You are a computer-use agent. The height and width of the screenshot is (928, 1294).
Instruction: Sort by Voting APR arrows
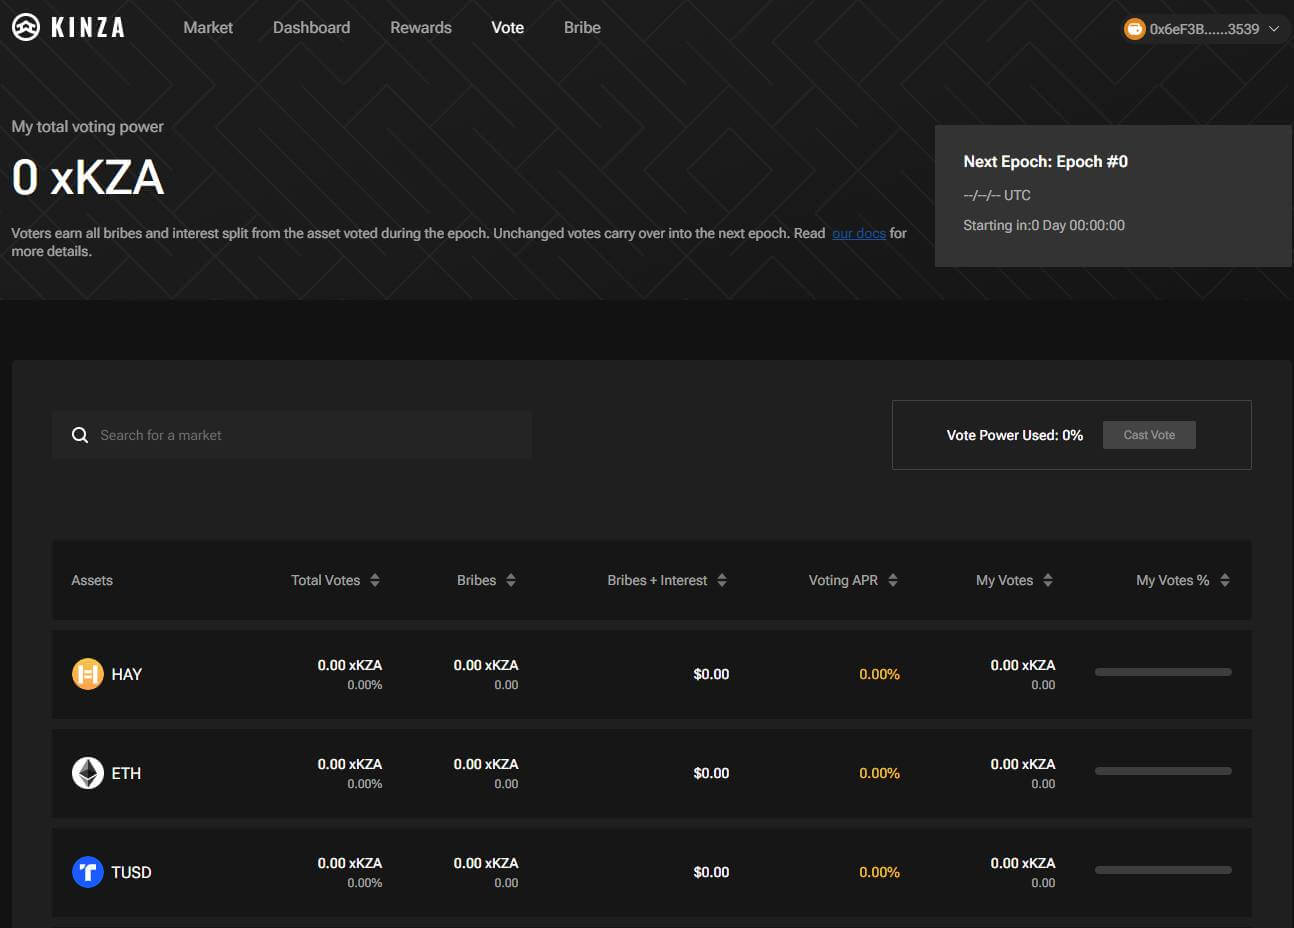(x=893, y=580)
